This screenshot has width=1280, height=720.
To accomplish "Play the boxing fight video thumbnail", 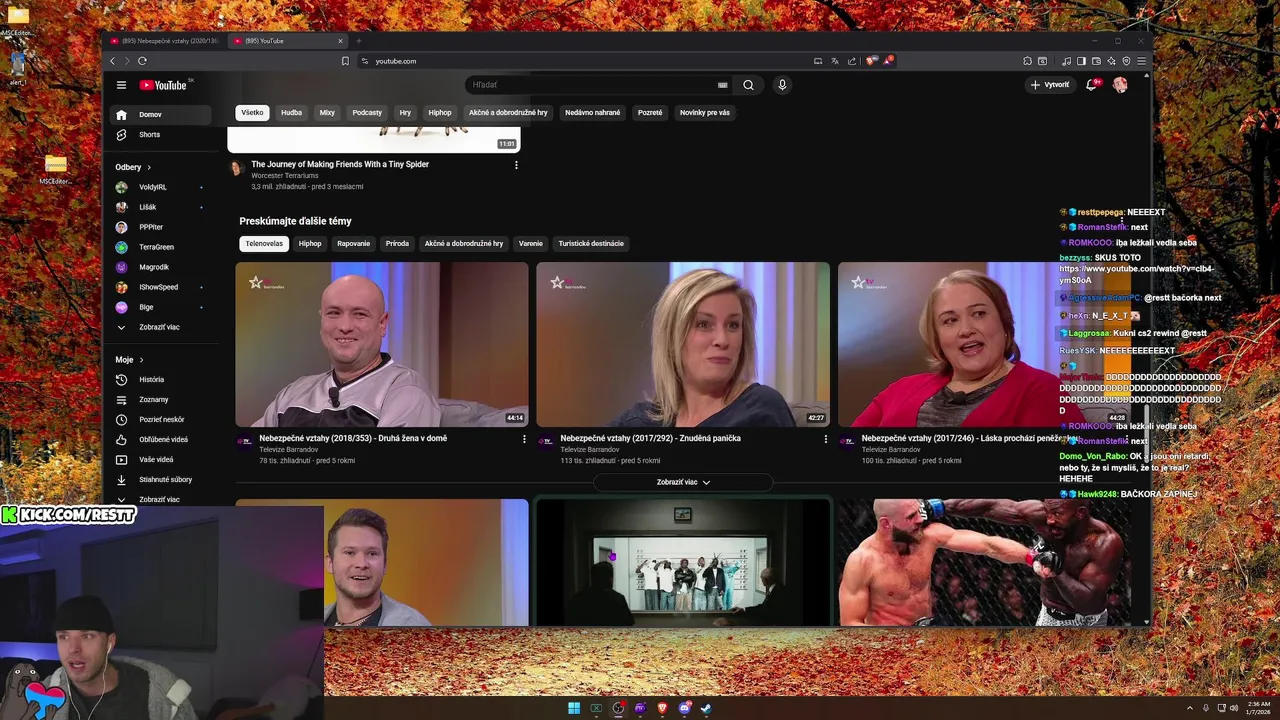I will 985,563.
